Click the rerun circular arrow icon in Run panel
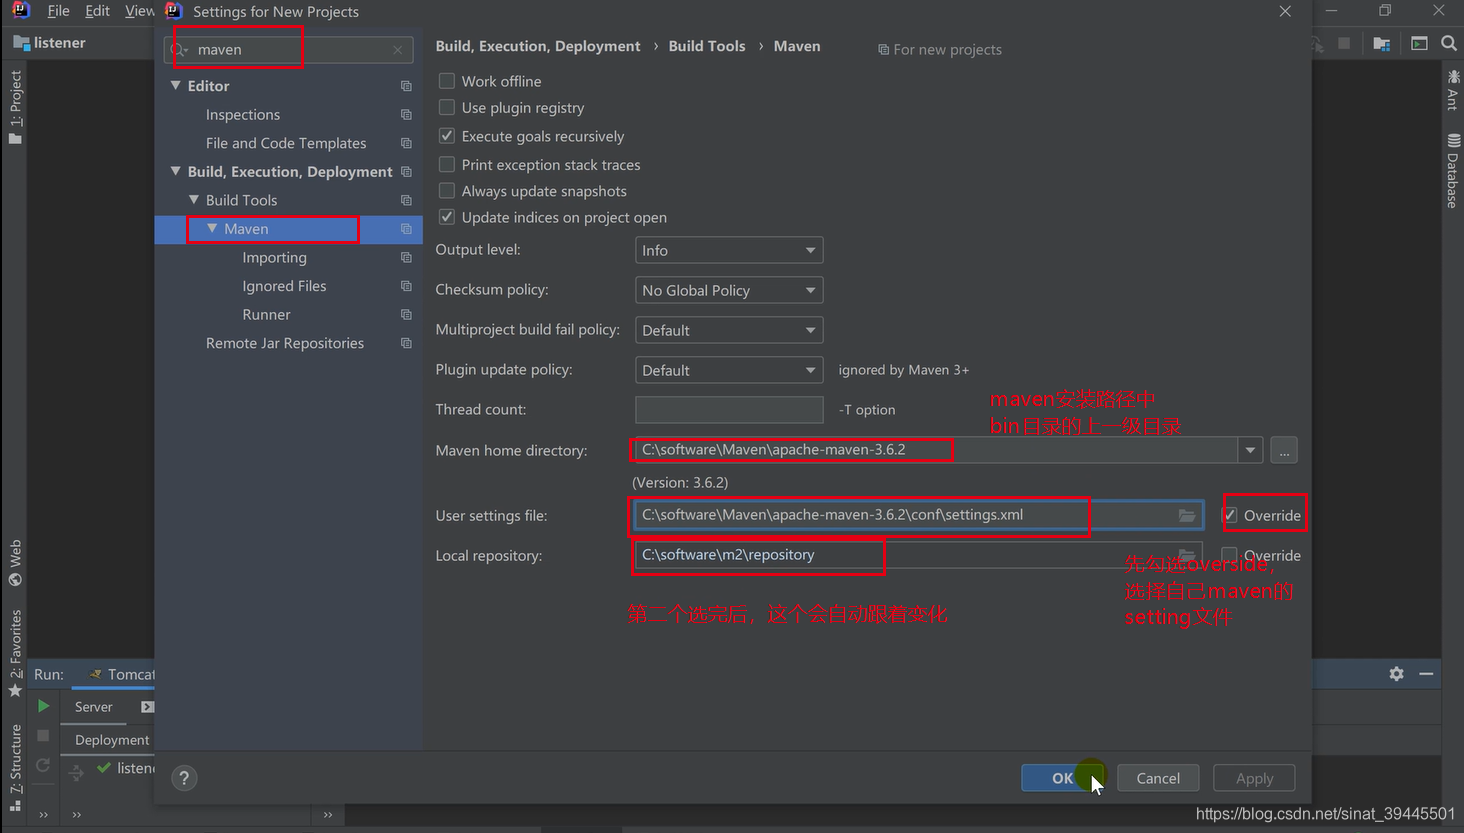This screenshot has width=1464, height=833. coord(43,765)
